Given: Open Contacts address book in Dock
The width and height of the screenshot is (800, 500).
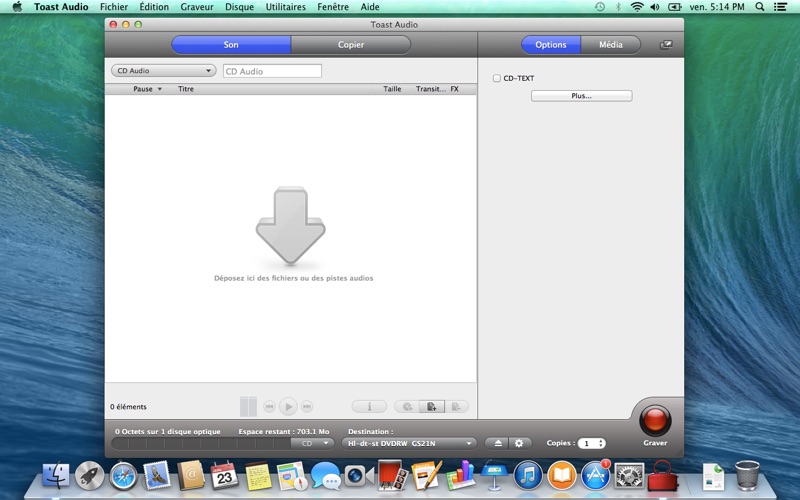Looking at the screenshot, I should [191, 475].
